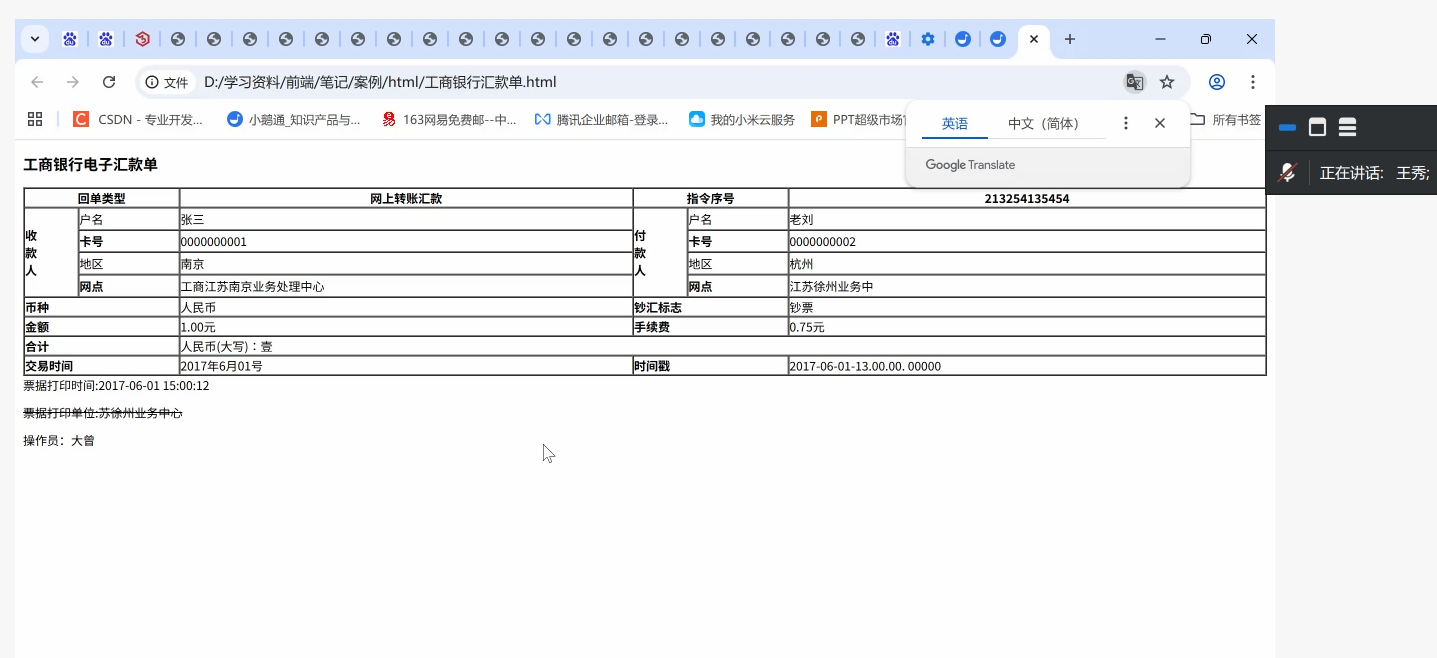Screen dimensions: 1437x658
Task: Switch to the tab with blue gear icon
Action: tap(928, 39)
